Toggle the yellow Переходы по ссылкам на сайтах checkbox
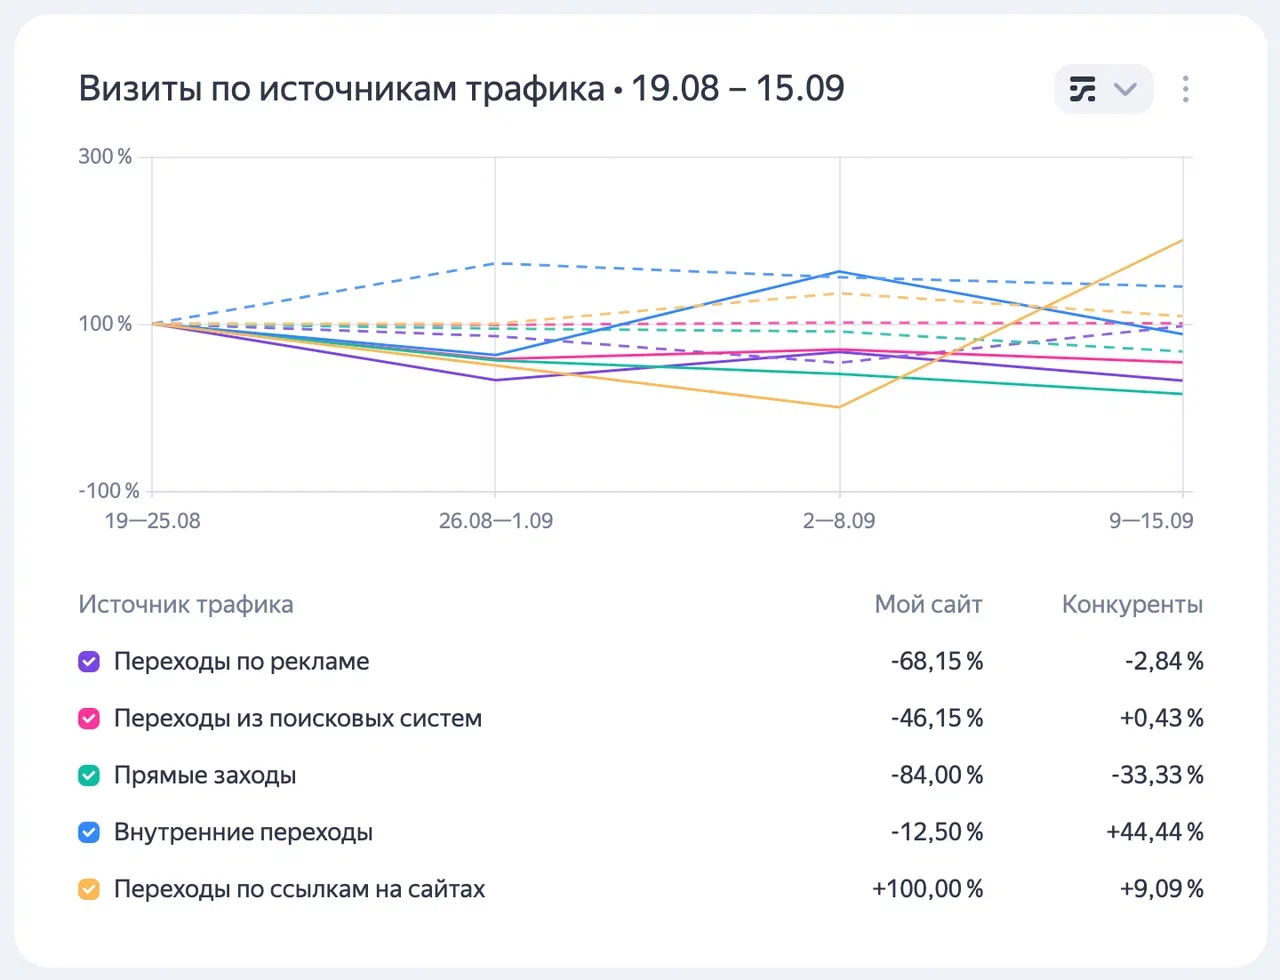Screen dimensions: 1280x980 [89, 890]
